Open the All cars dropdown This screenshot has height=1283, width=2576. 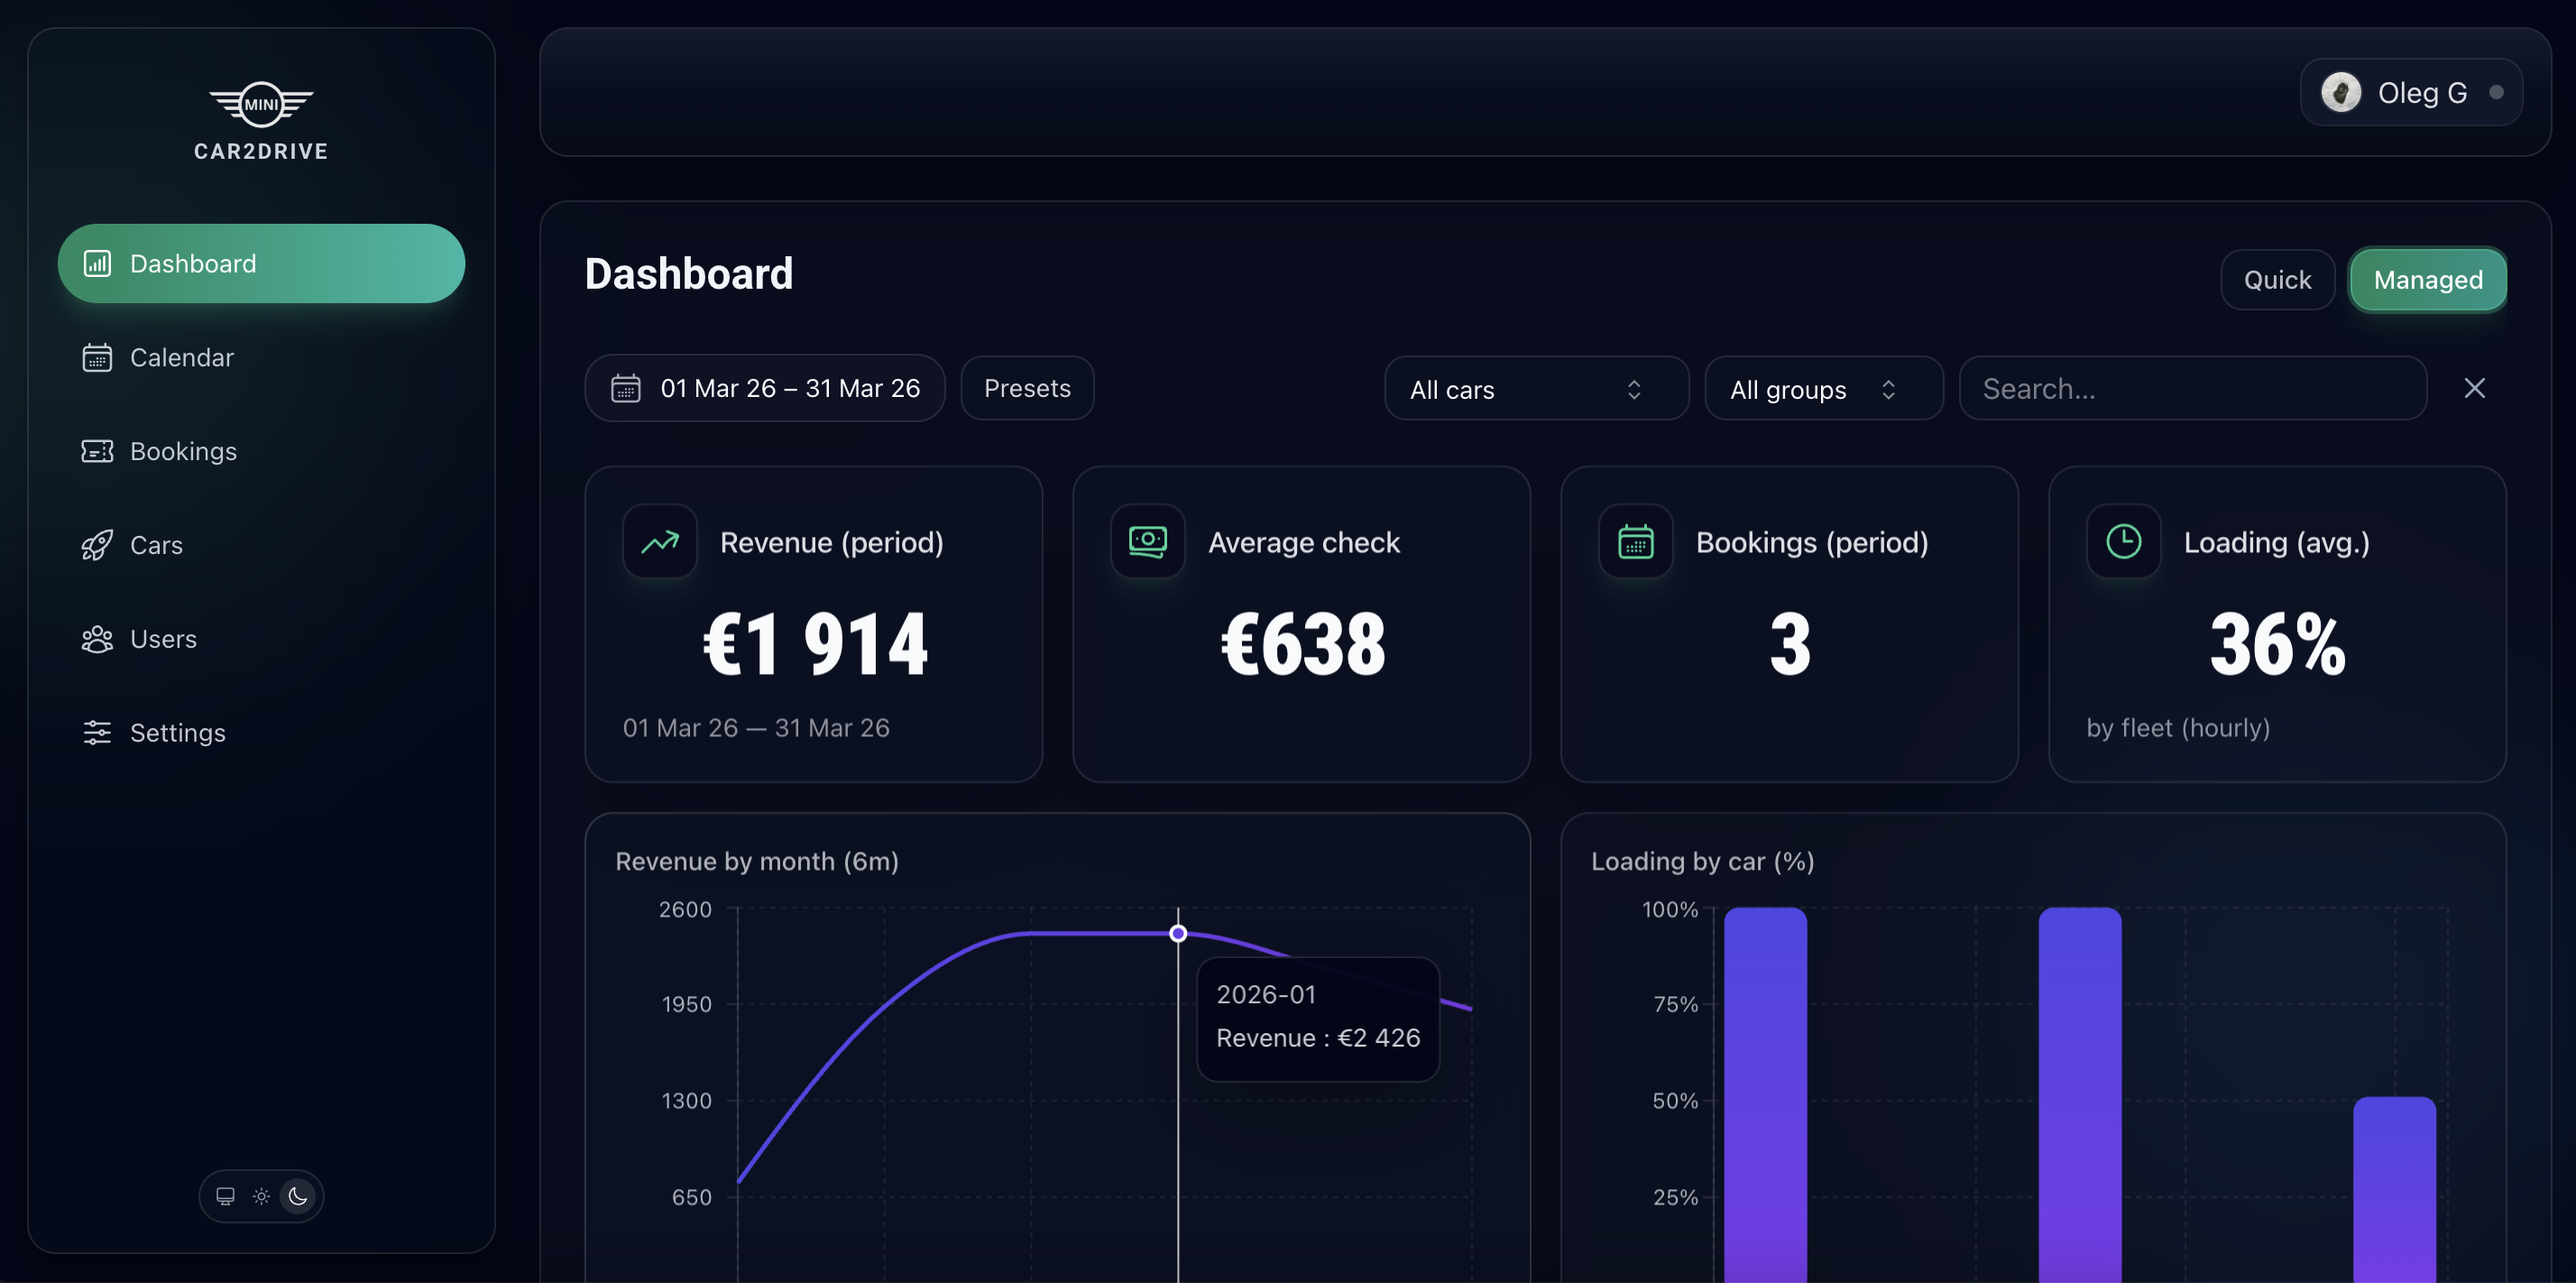coord(1536,389)
